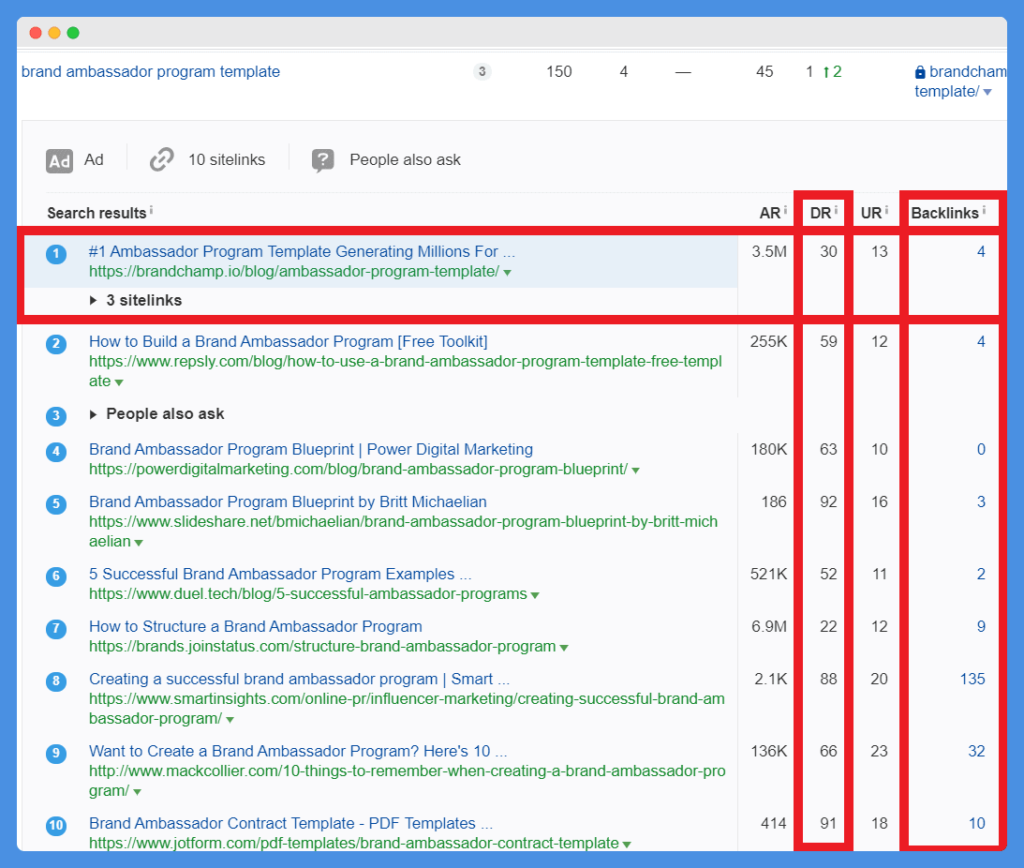Open dropdown arrow after the brandchamp.io URL
The width and height of the screenshot is (1024, 868).
pos(507,272)
